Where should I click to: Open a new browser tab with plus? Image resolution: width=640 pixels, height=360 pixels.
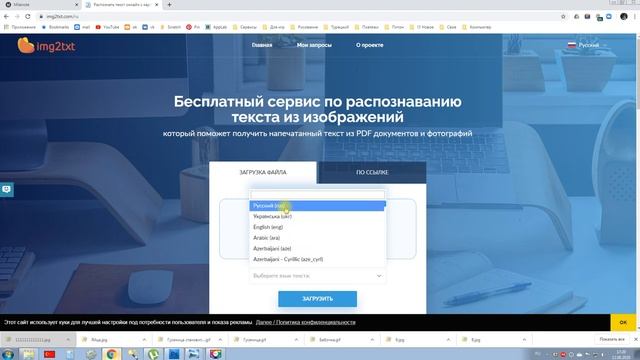pos(169,5)
